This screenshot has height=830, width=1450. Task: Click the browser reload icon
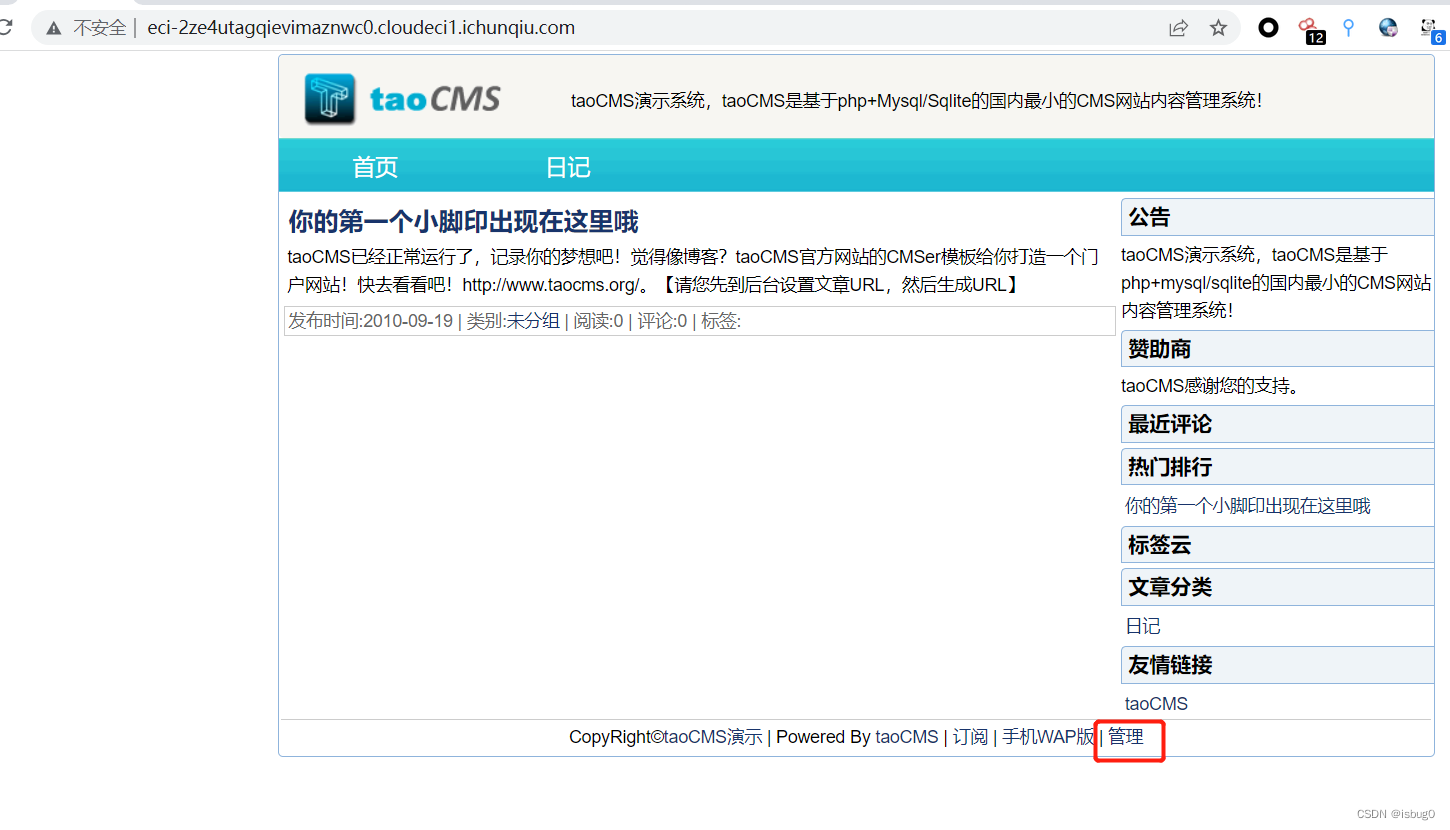pos(3,27)
